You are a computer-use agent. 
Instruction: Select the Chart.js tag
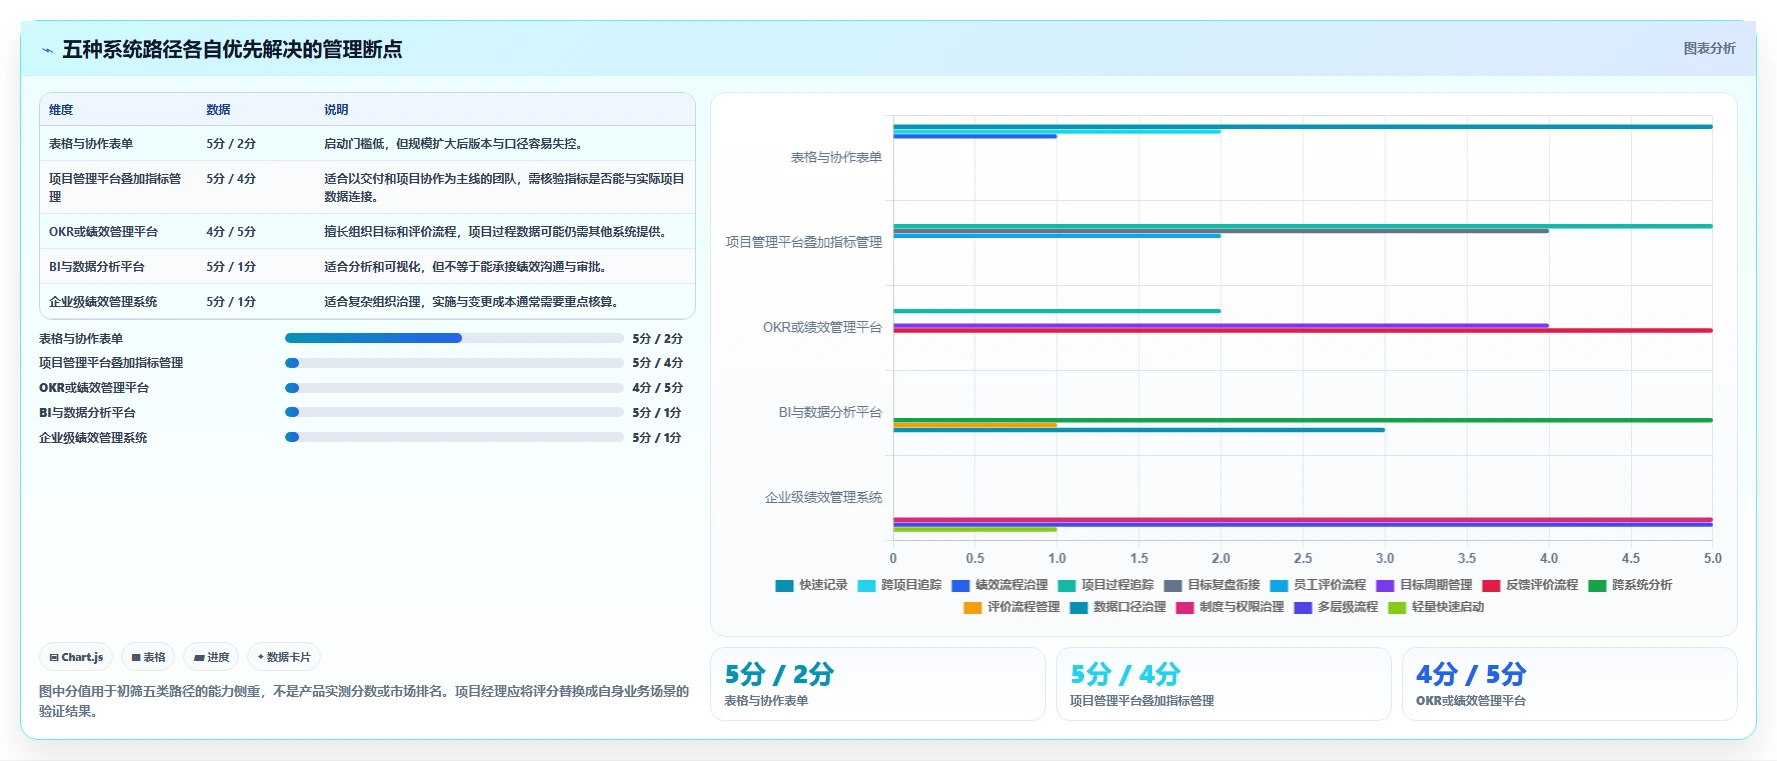coord(76,657)
